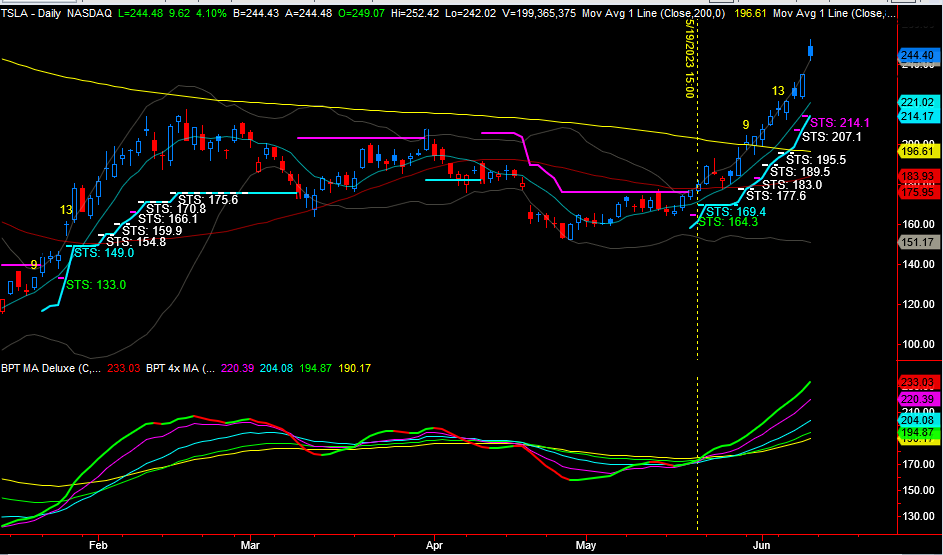The height and width of the screenshot is (555, 943).
Task: Click the STS: 170.8 stop label
Action: point(176,209)
